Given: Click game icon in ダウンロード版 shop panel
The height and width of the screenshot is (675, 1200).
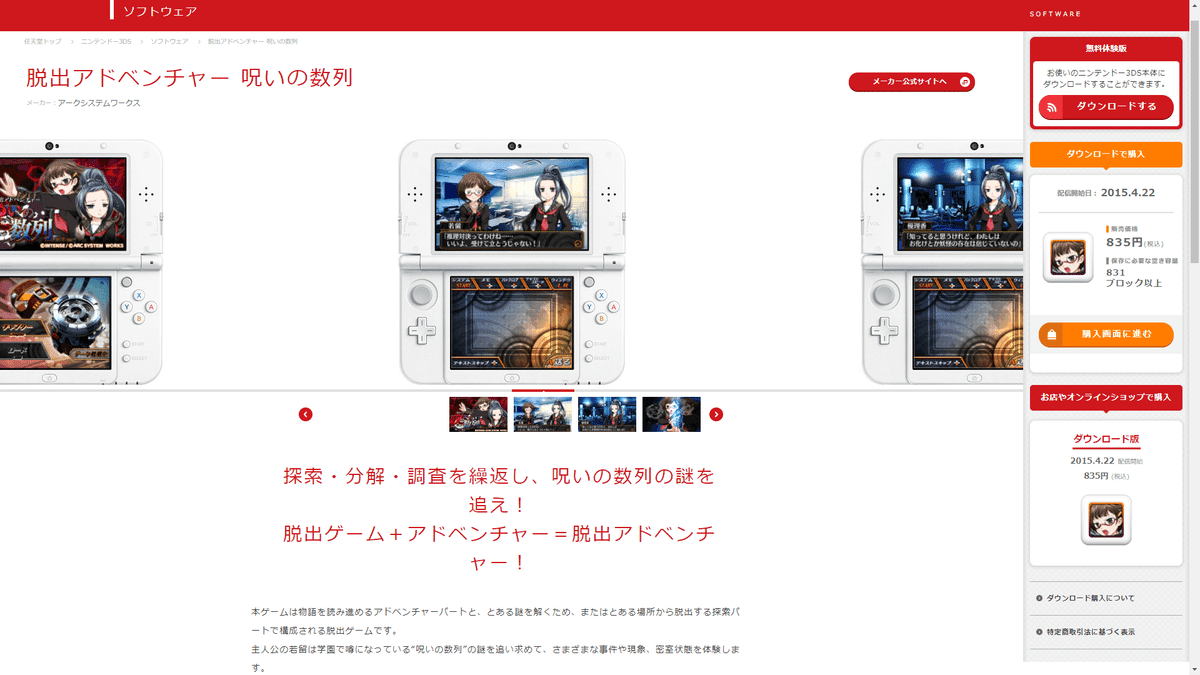Looking at the screenshot, I should [1106, 520].
